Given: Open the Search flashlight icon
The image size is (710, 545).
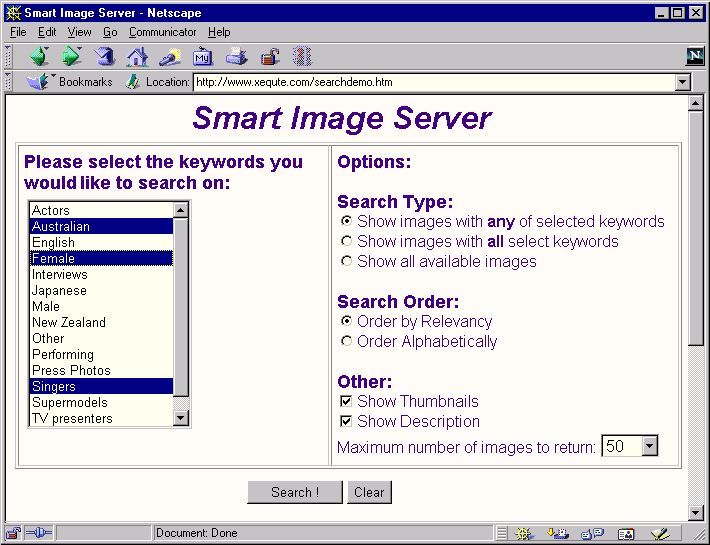Looking at the screenshot, I should coord(170,57).
